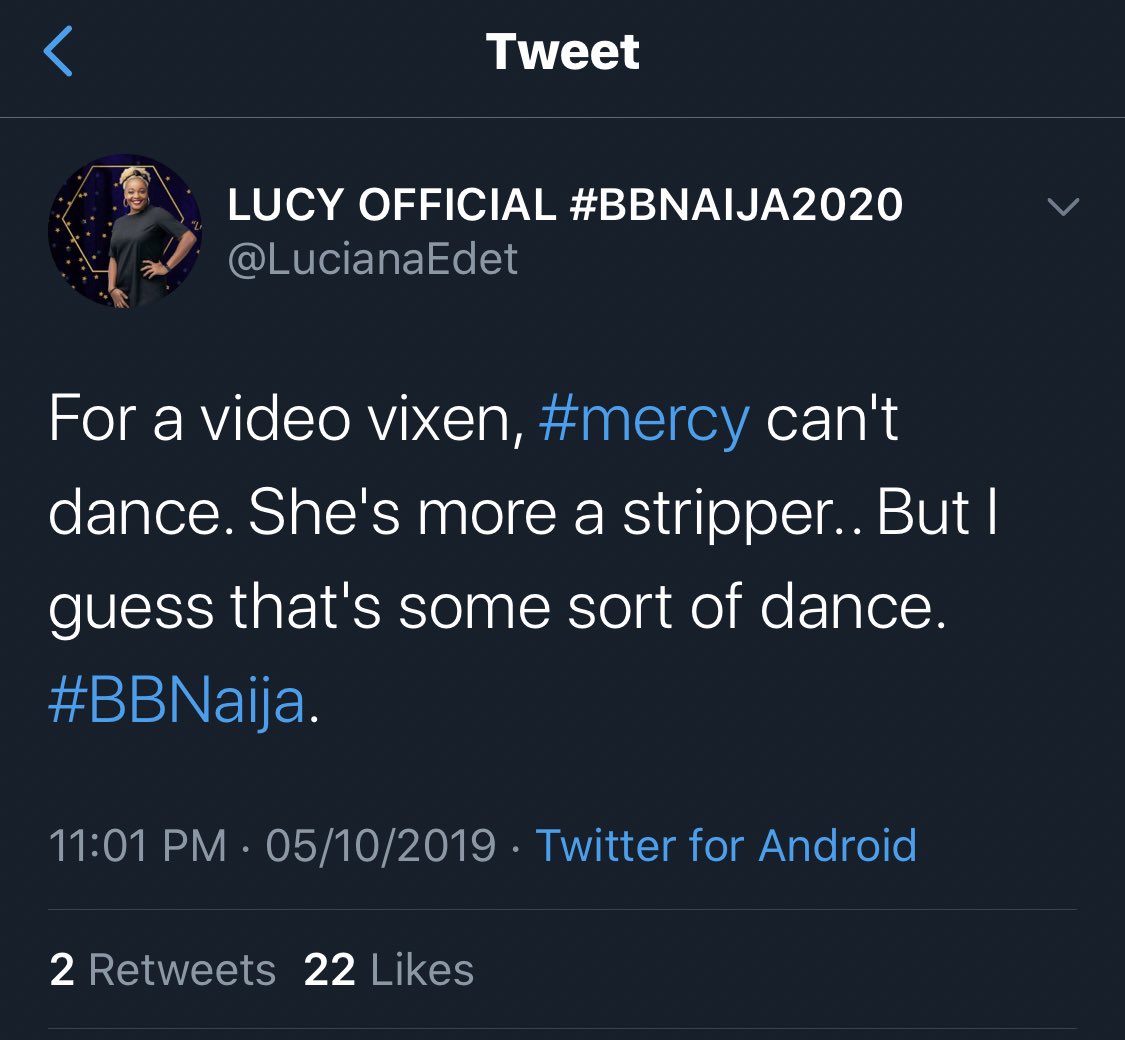Tap the line "guess that's some sort of dance"
The width and height of the screenshot is (1125, 1040).
(x=497, y=607)
